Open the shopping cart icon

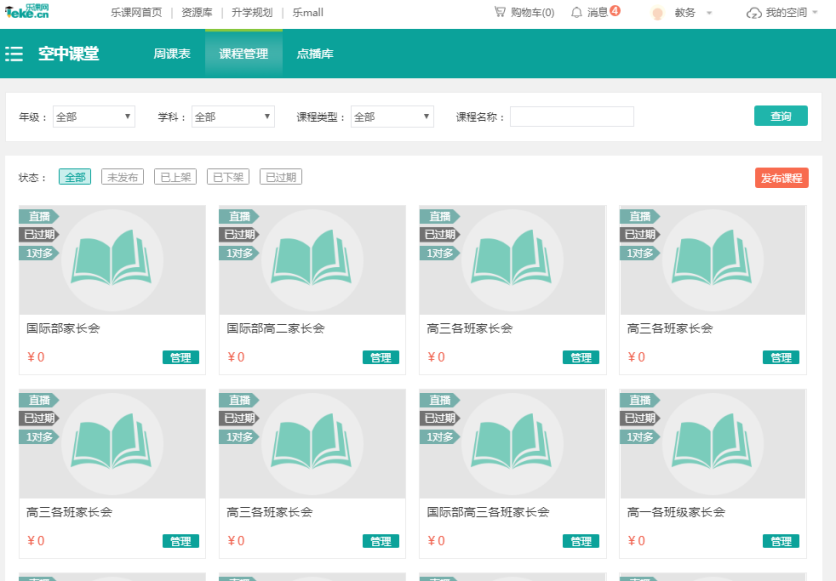(x=500, y=12)
